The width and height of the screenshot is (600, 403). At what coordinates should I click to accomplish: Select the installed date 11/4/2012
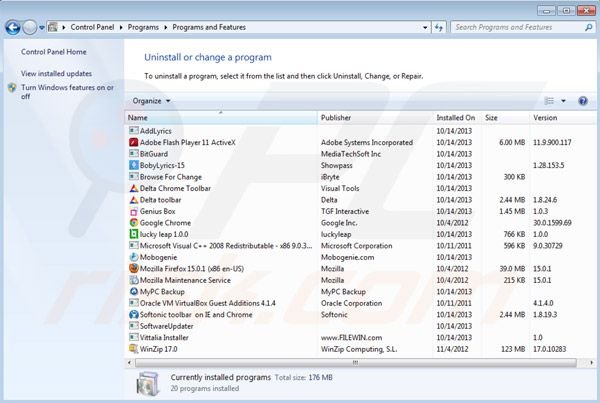click(452, 349)
